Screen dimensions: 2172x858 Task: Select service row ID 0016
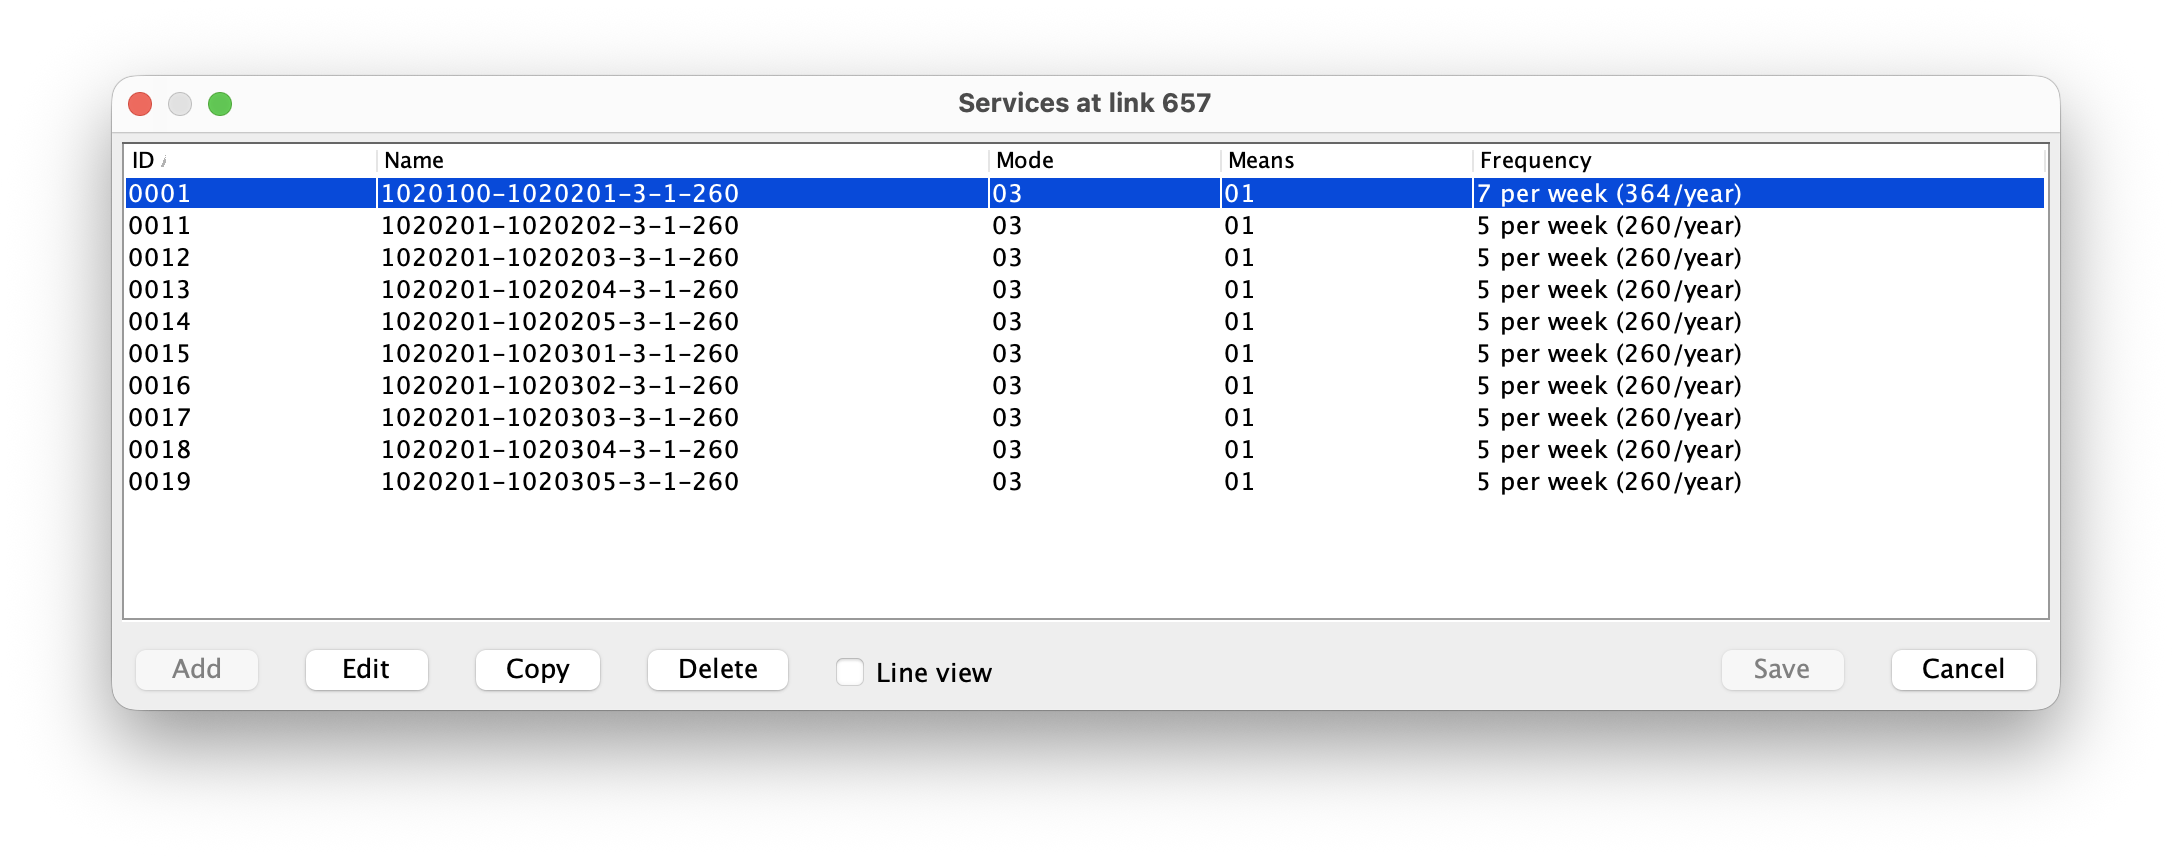1085,385
